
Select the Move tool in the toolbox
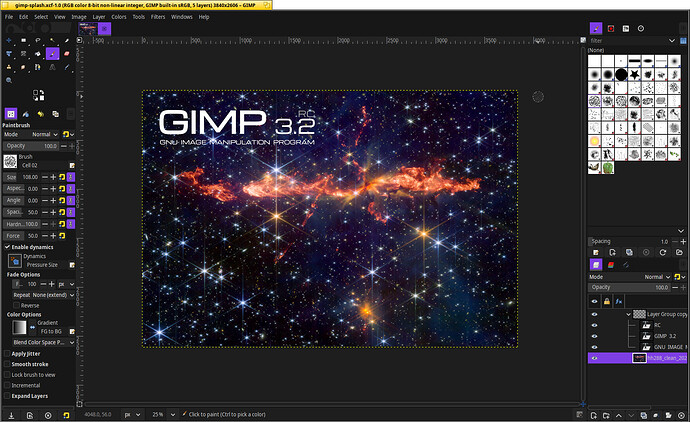coord(9,40)
